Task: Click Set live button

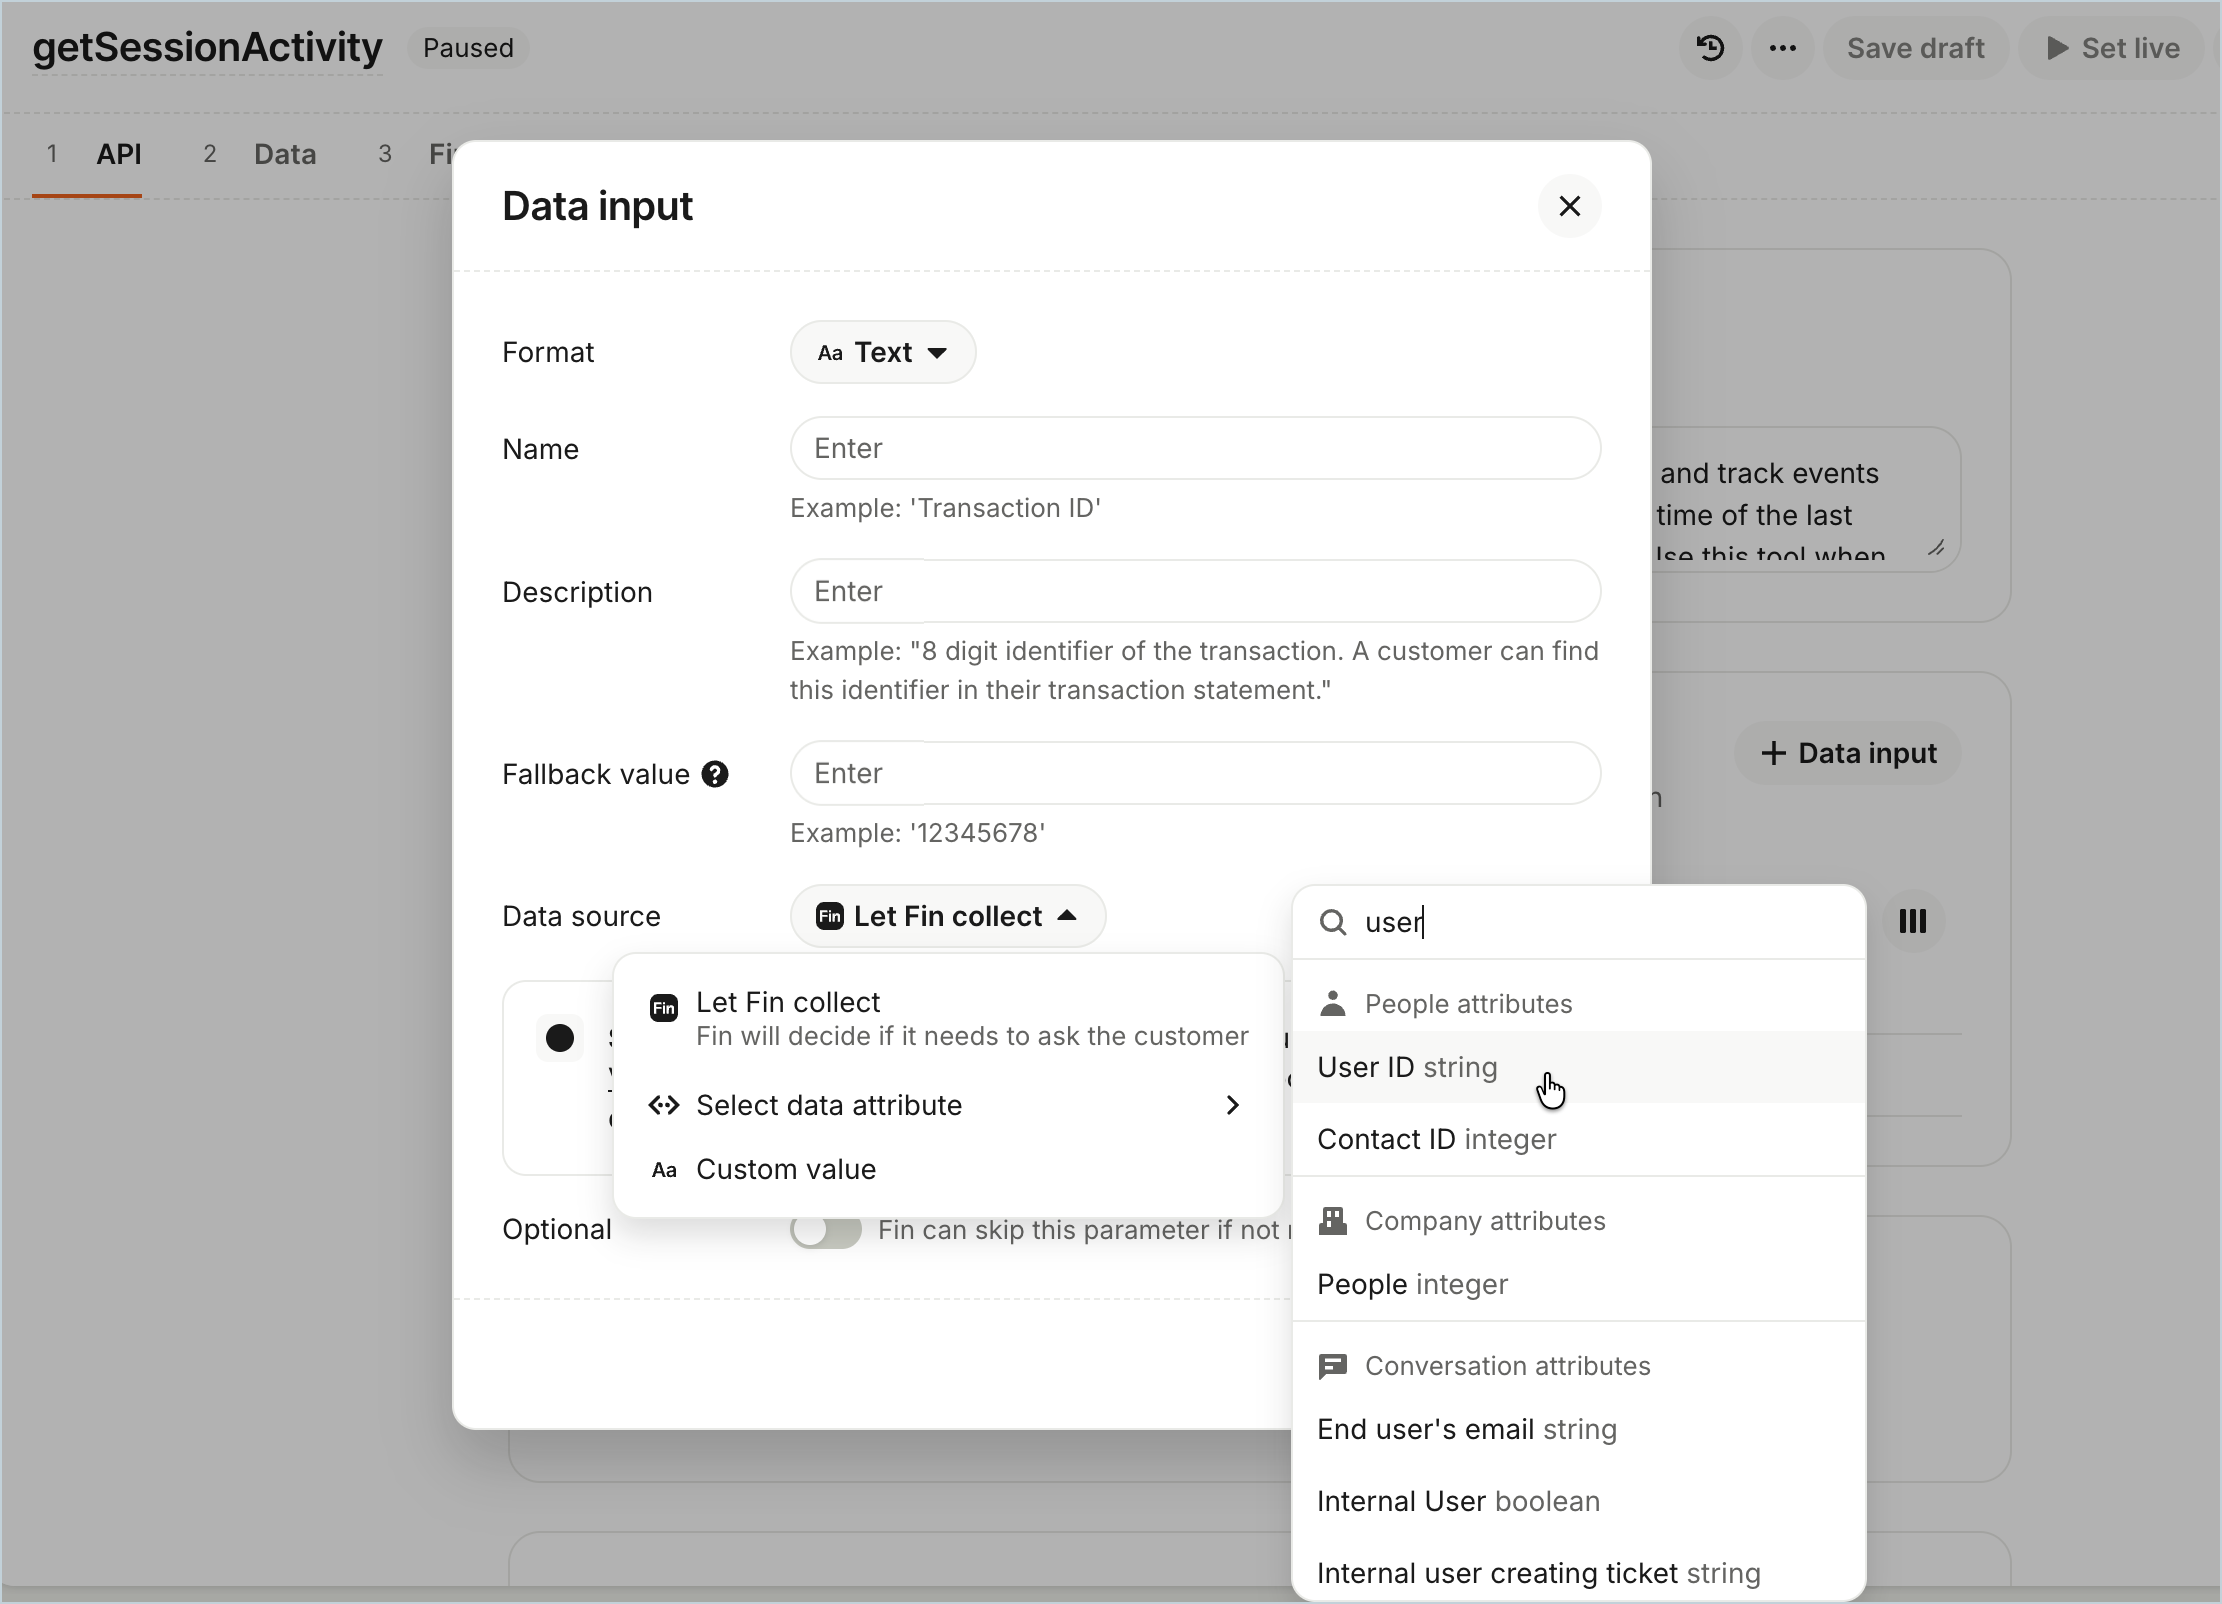Action: 2111,48
